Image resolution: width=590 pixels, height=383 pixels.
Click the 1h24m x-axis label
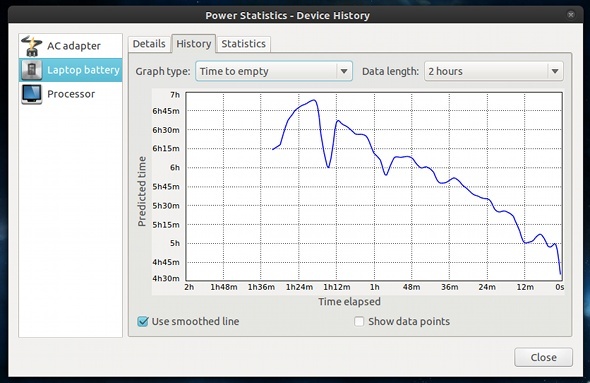(300, 287)
